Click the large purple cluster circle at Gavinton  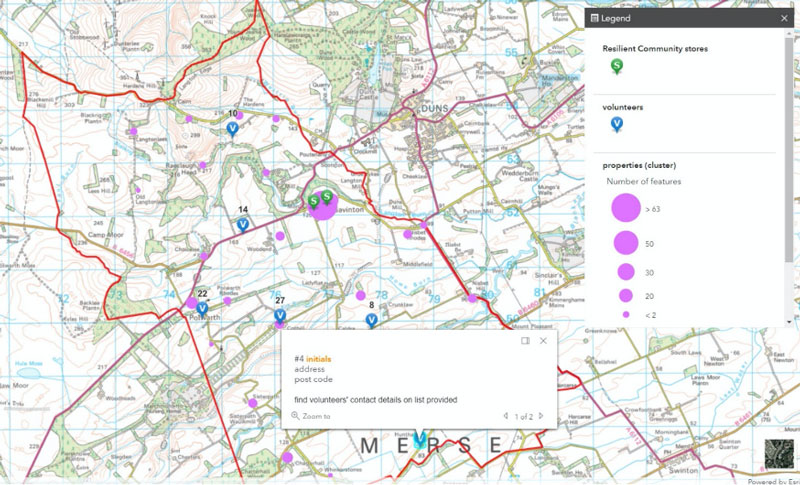pos(323,207)
